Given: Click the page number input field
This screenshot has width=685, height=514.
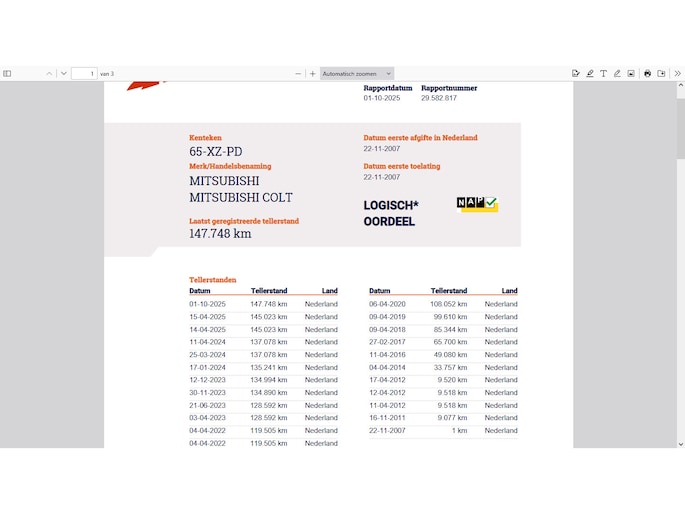Looking at the screenshot, I should click(84, 73).
